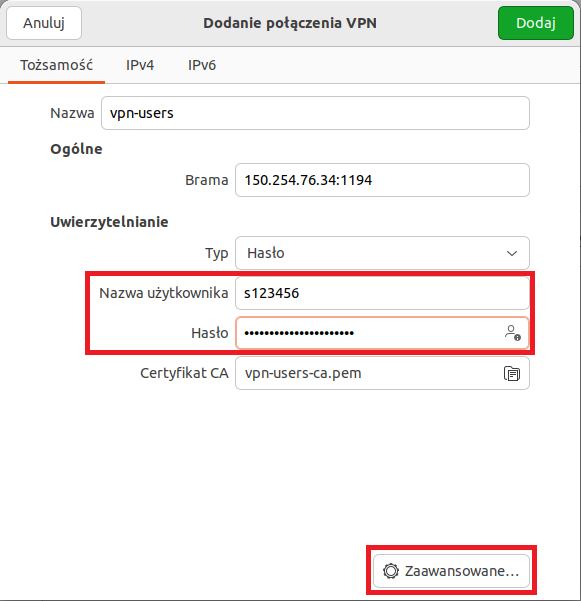Click inside the masked Hasło password field

pos(382,333)
